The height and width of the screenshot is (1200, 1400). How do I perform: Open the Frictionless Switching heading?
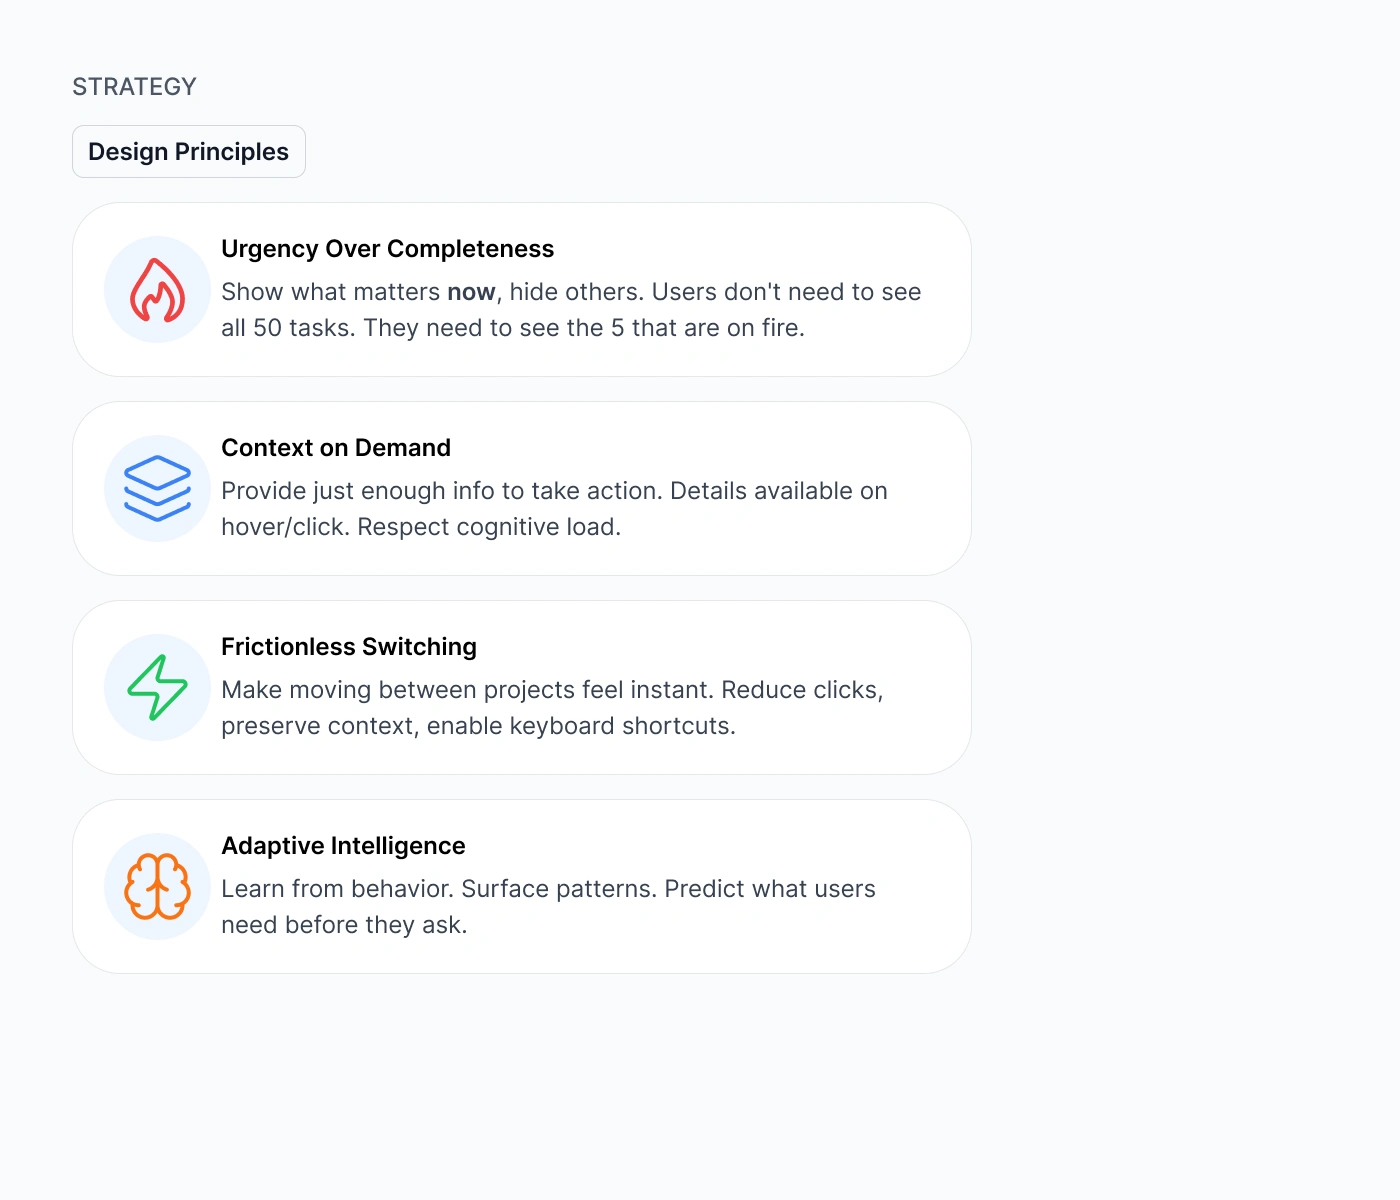pos(349,647)
